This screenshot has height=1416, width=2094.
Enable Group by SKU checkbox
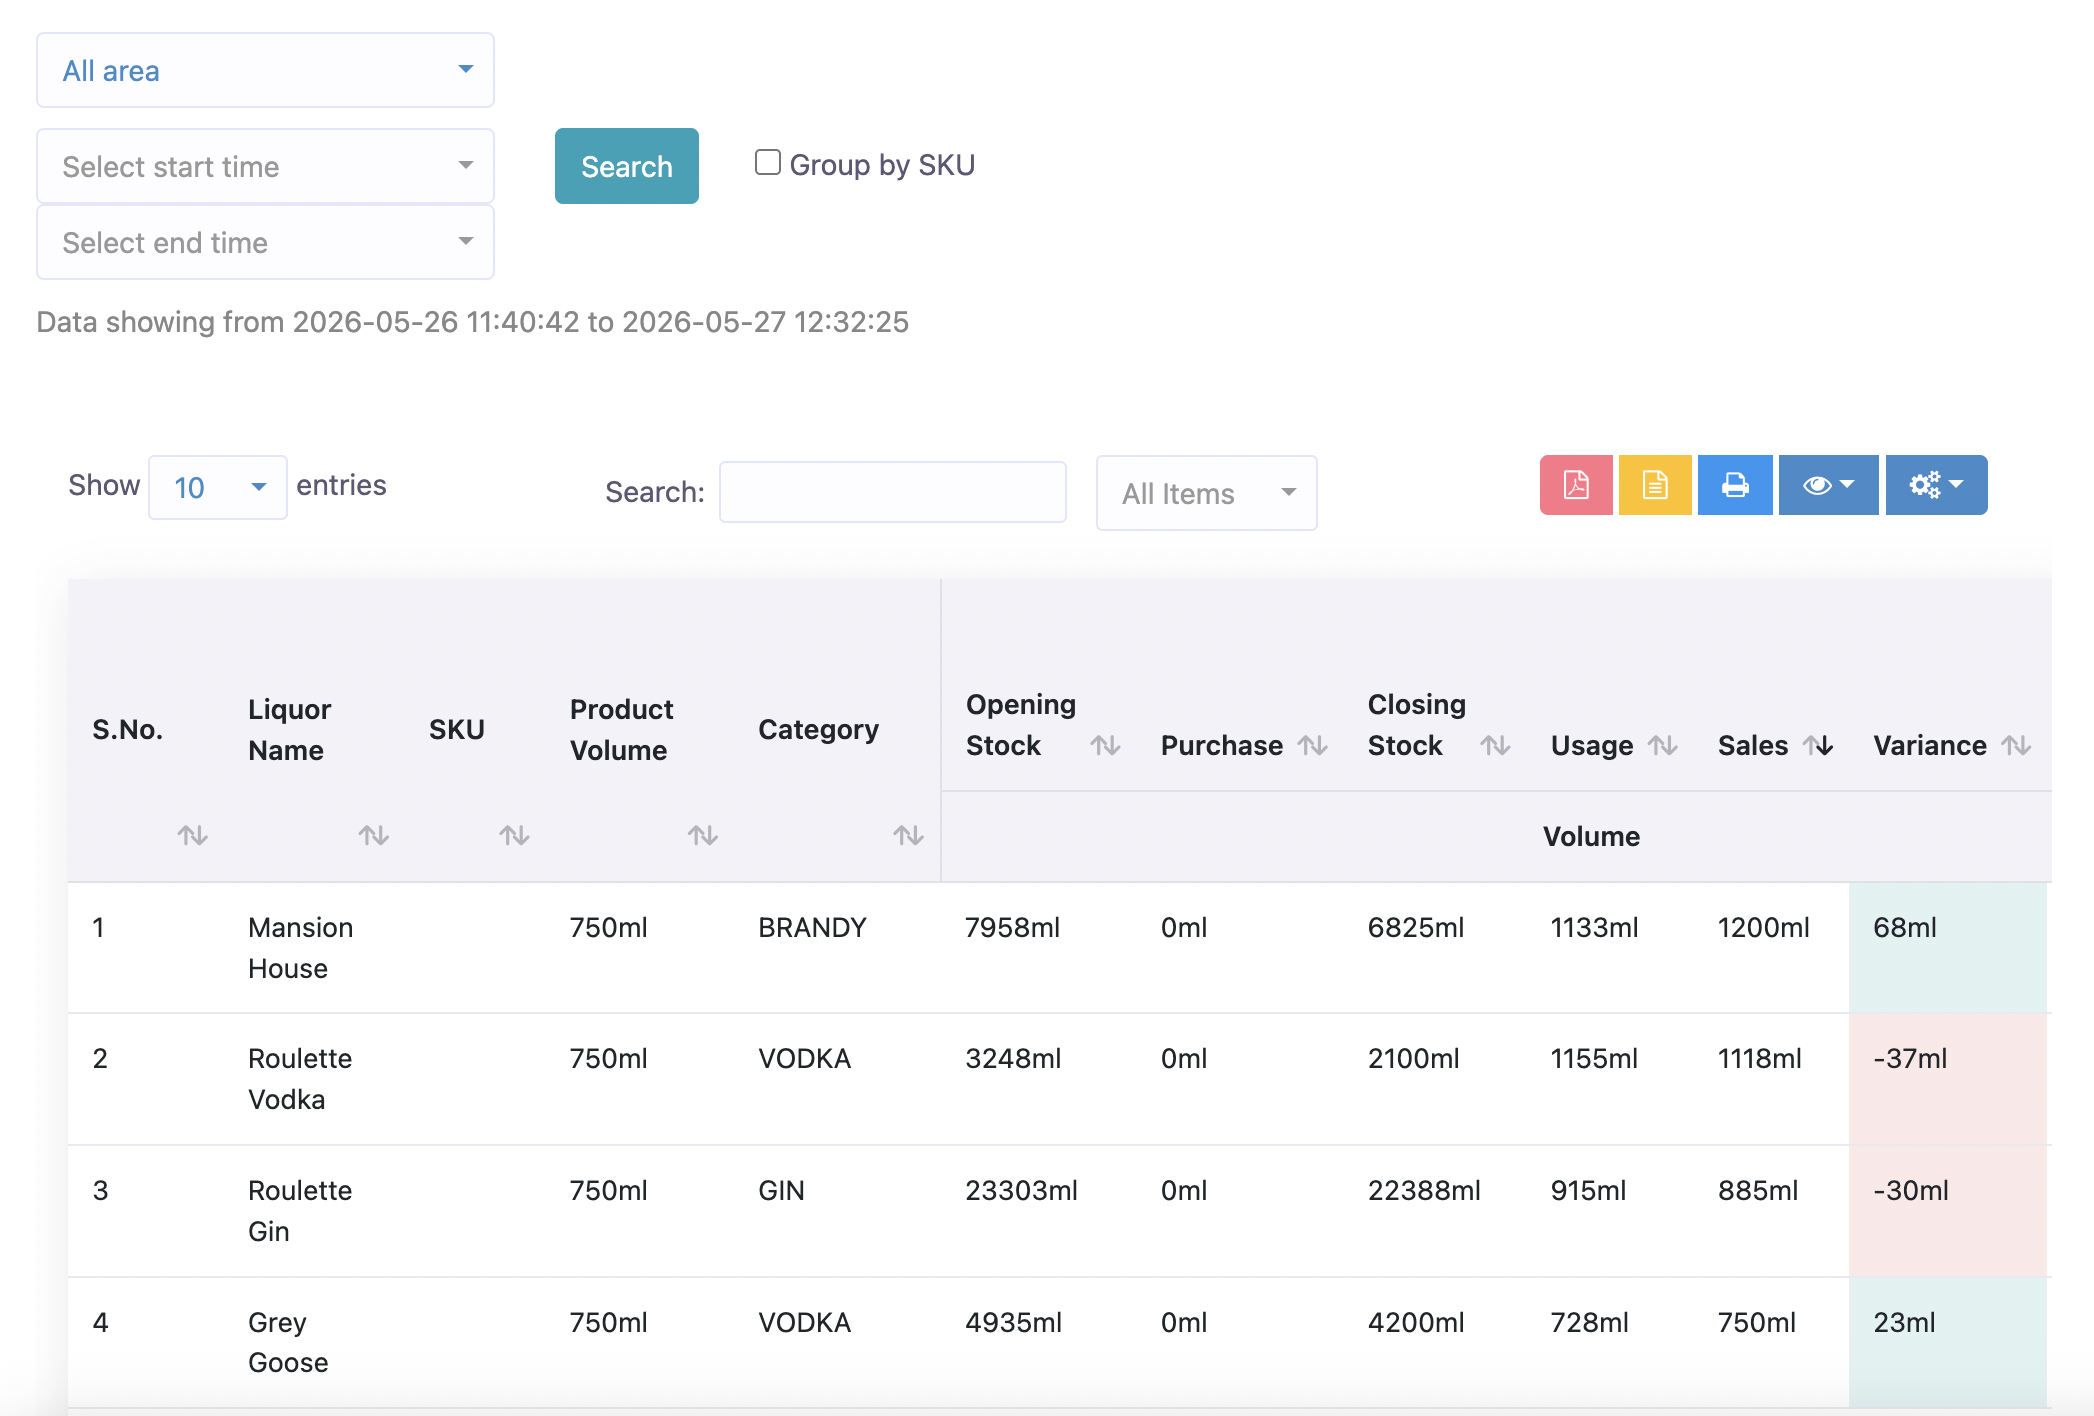tap(767, 162)
